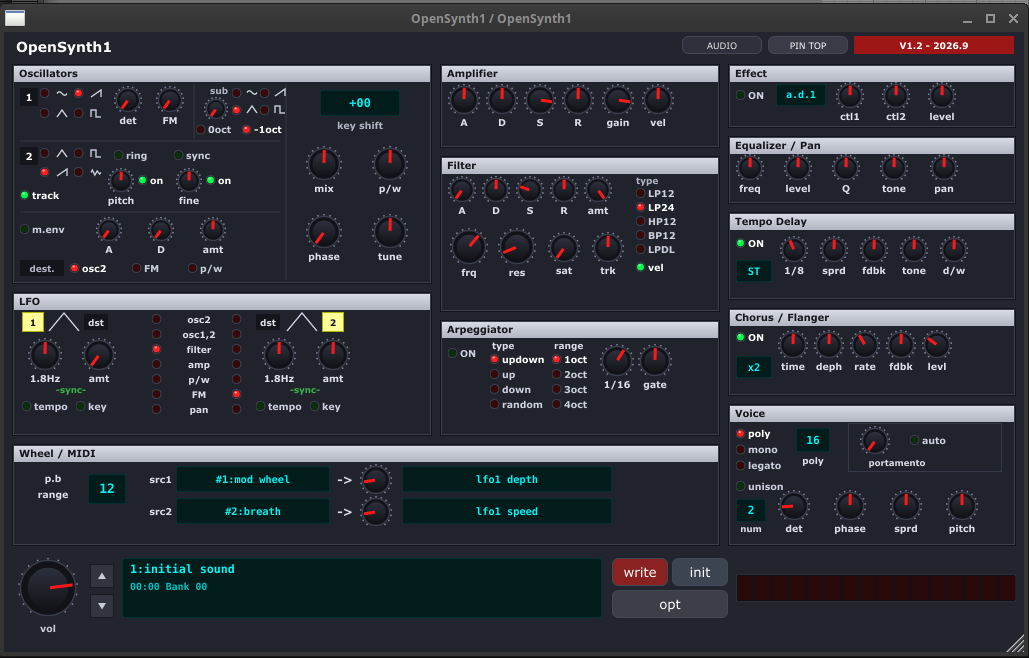Click the V1.2 - 2026.9 version button
Image resolution: width=1029 pixels, height=658 pixels.
click(933, 45)
